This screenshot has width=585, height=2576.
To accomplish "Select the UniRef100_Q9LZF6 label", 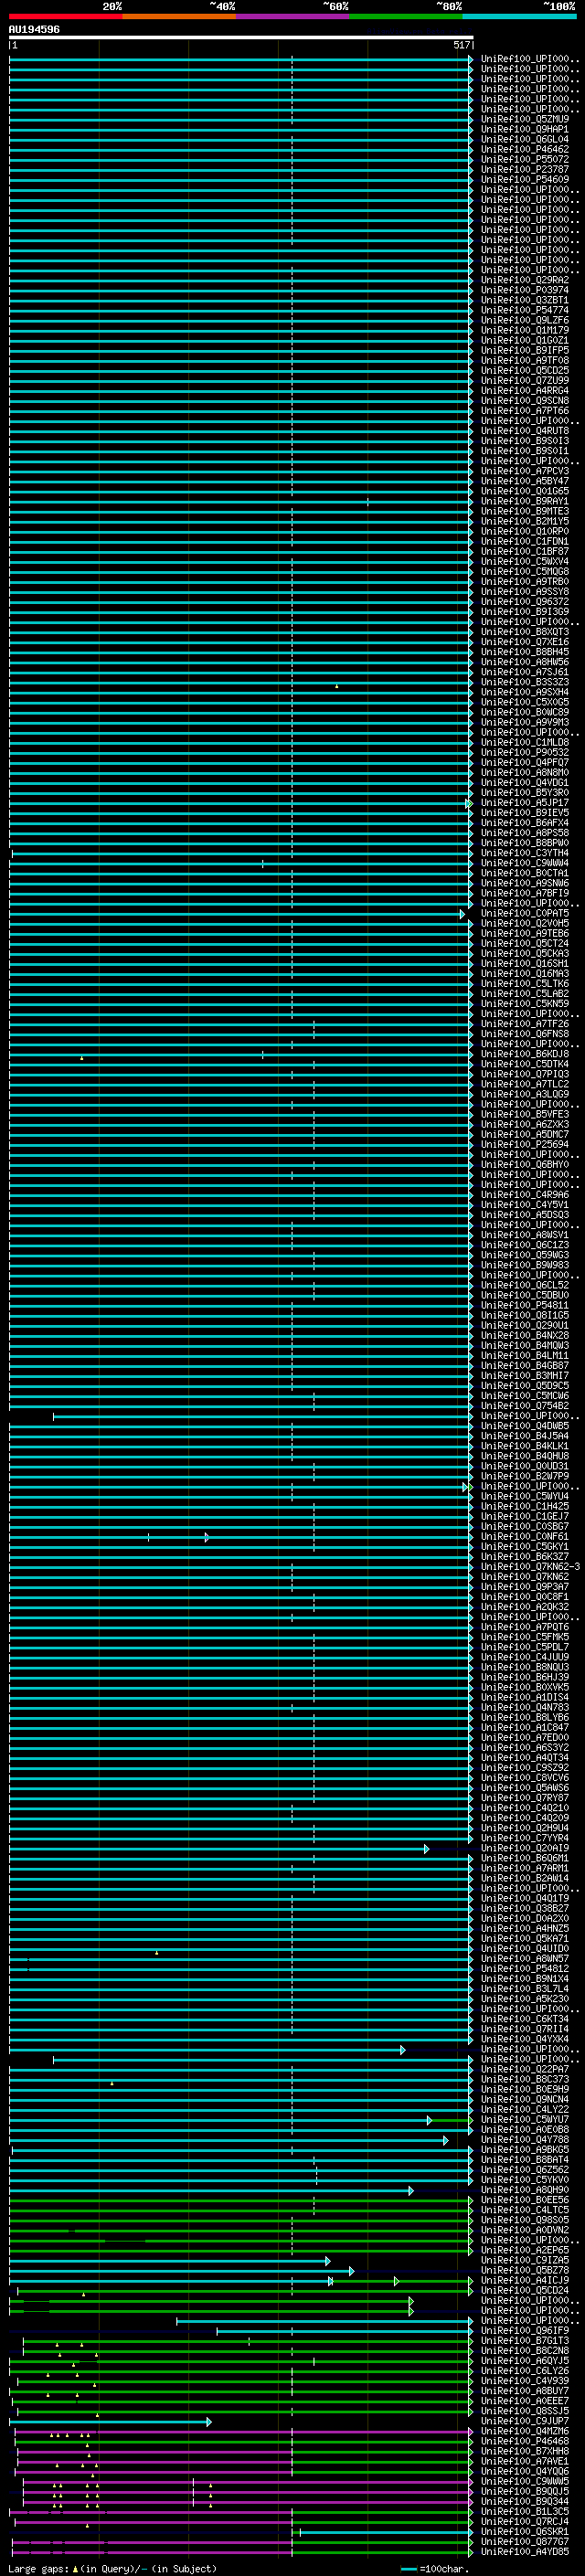I will click(525, 320).
